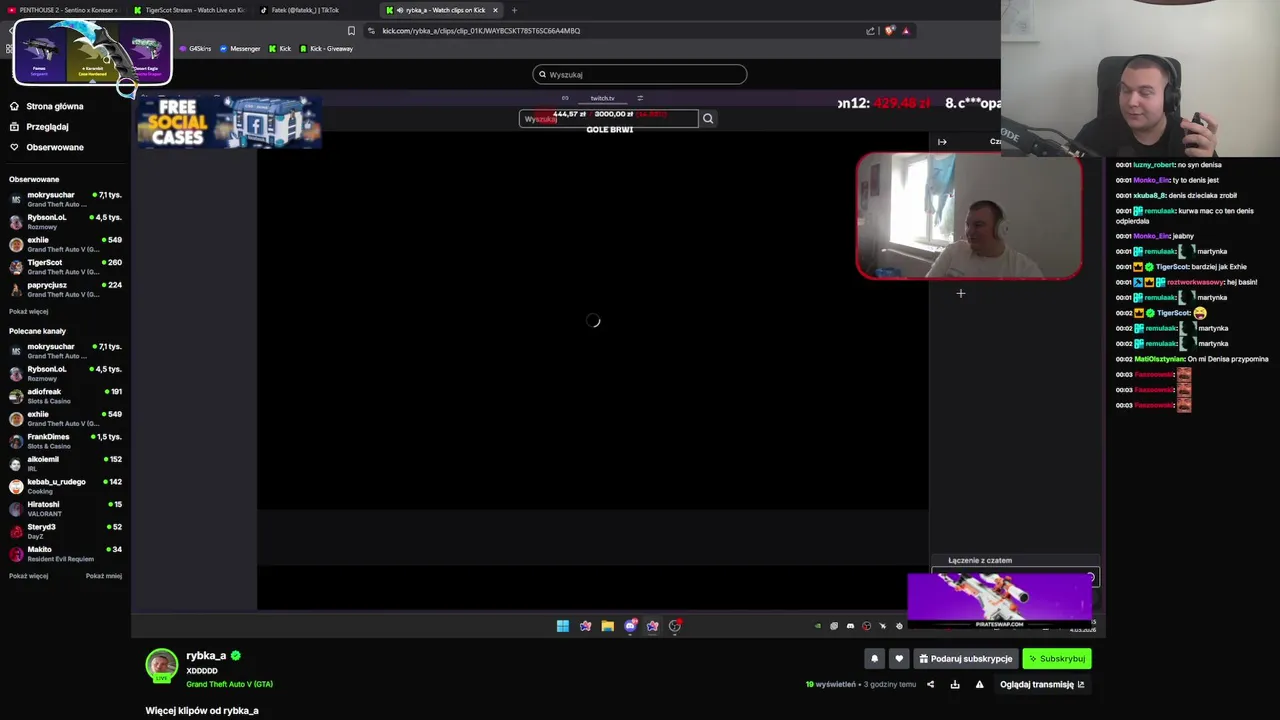1280x720 pixels.
Task: Click Oglądaj transmisję button
Action: coord(1042,685)
